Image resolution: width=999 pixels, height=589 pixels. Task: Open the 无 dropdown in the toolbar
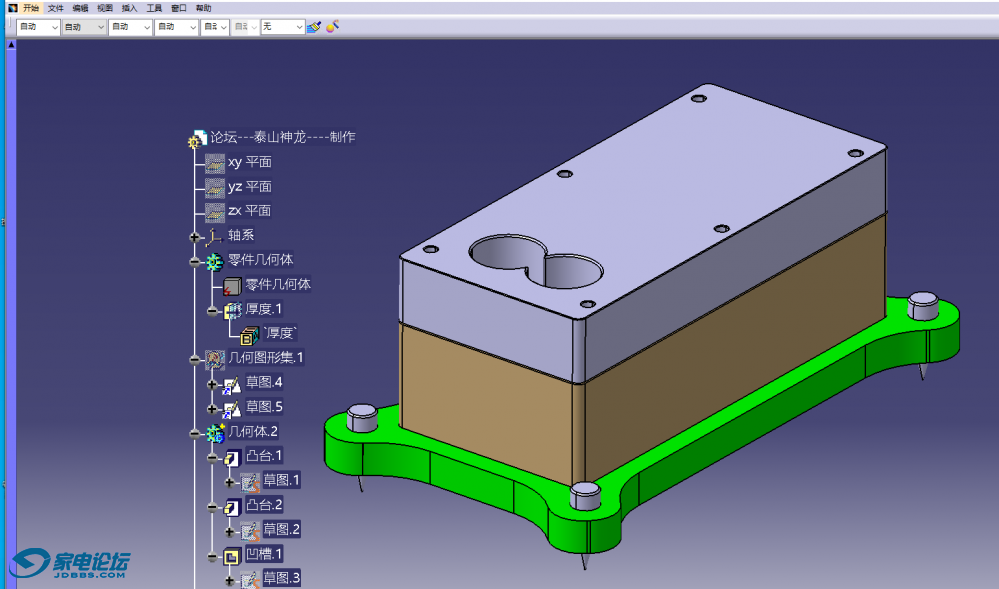pos(282,27)
